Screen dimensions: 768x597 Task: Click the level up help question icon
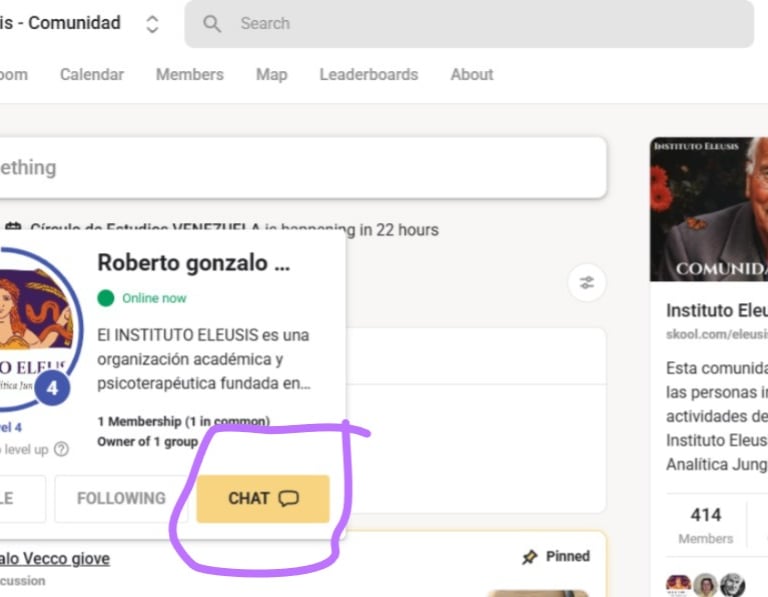(61, 449)
